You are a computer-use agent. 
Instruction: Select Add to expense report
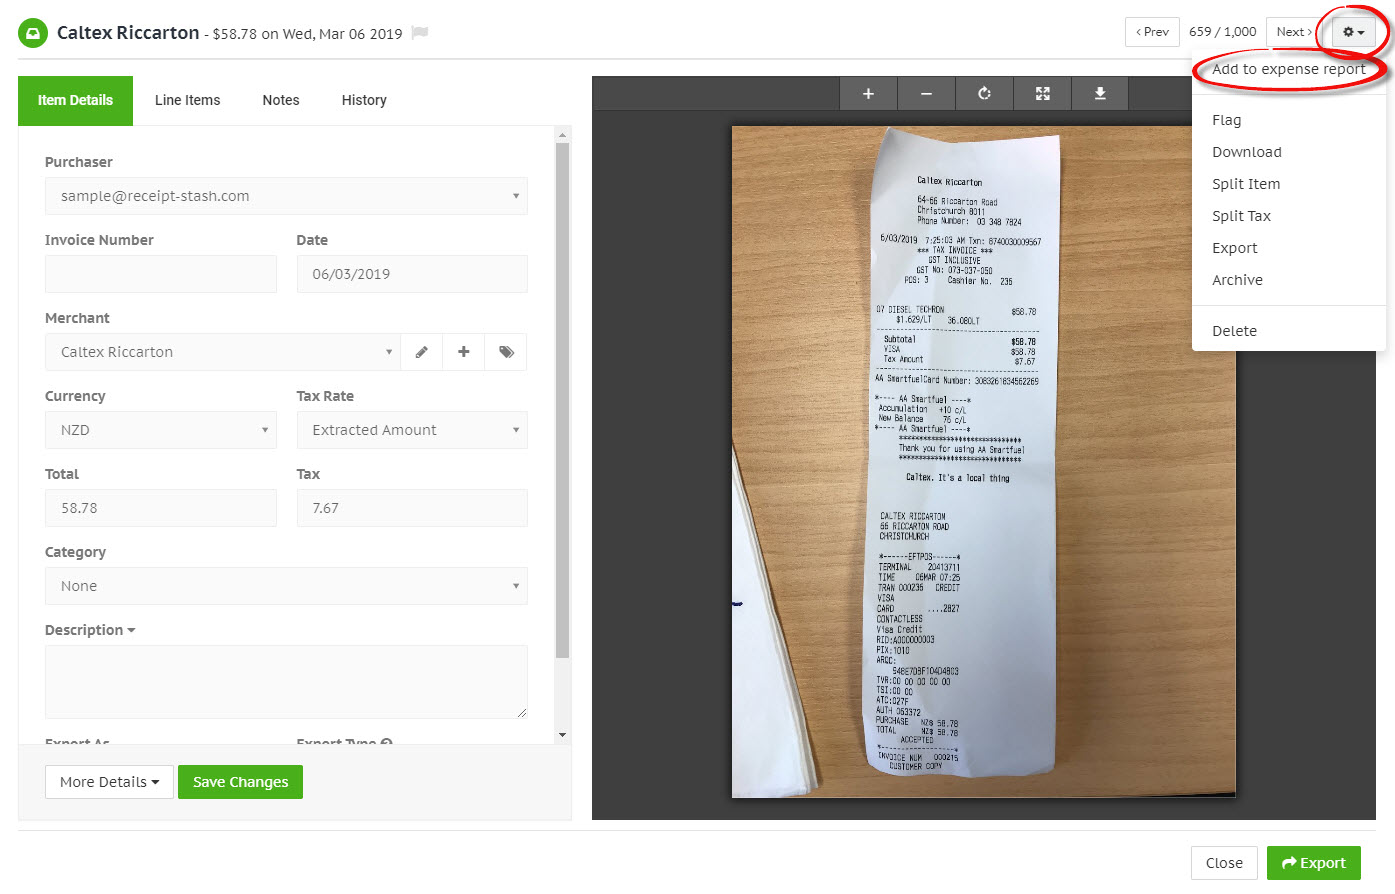(x=1288, y=69)
